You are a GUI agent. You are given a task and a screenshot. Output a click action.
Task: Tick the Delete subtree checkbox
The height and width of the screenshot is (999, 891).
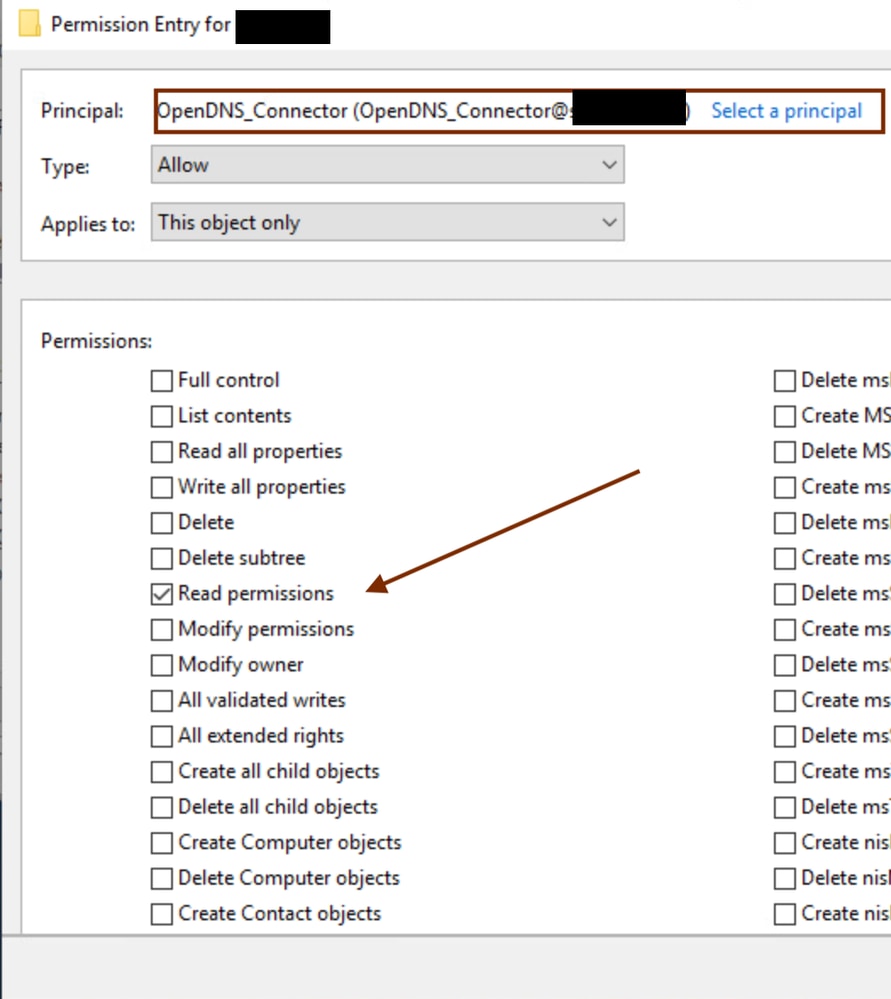click(x=162, y=559)
